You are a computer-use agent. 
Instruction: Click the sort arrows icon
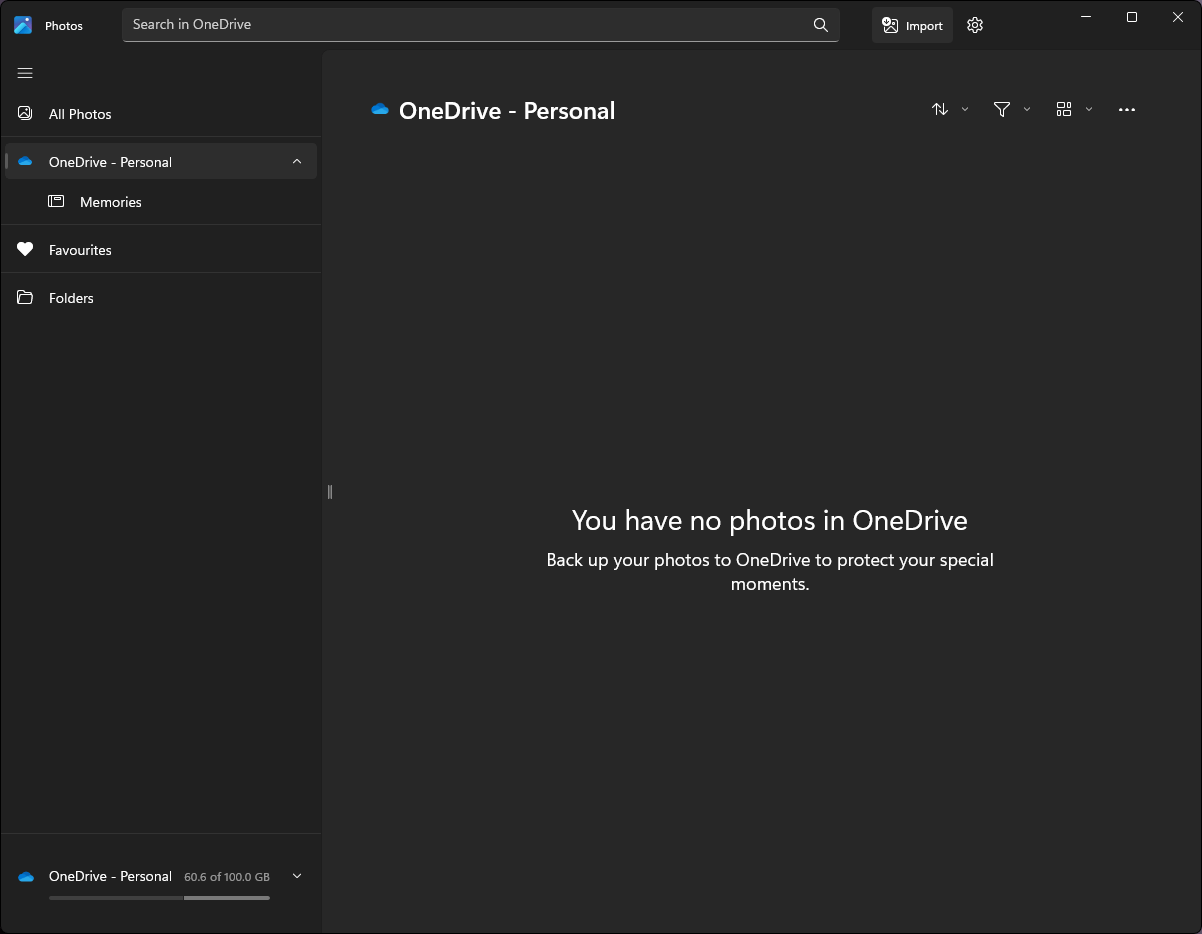[940, 109]
